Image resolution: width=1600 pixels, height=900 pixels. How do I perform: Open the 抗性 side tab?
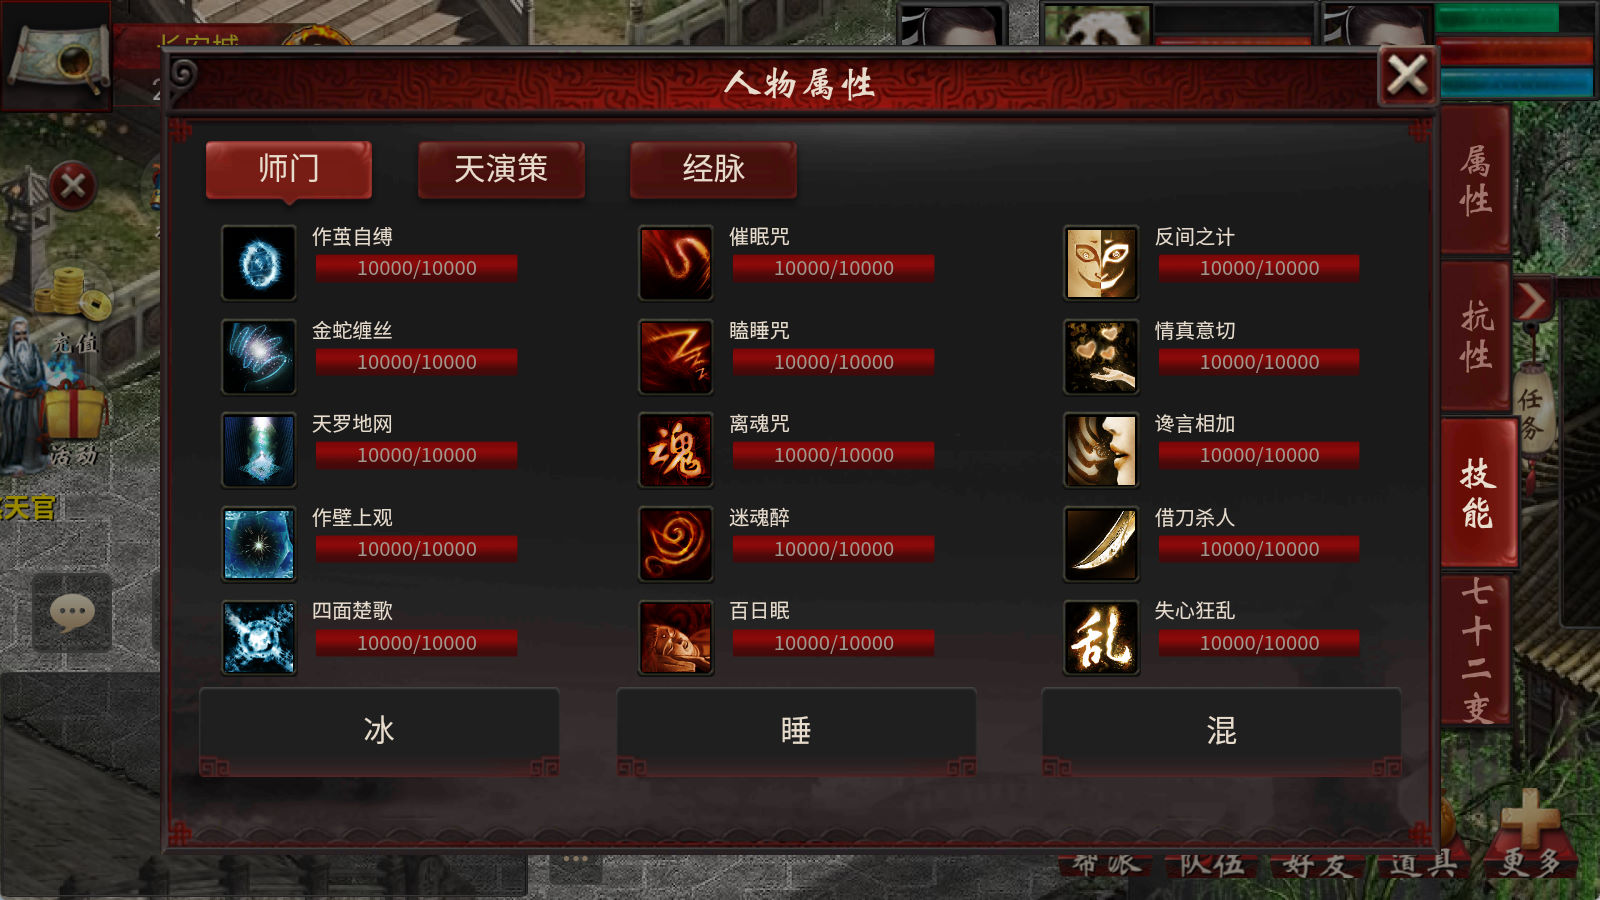point(1475,336)
